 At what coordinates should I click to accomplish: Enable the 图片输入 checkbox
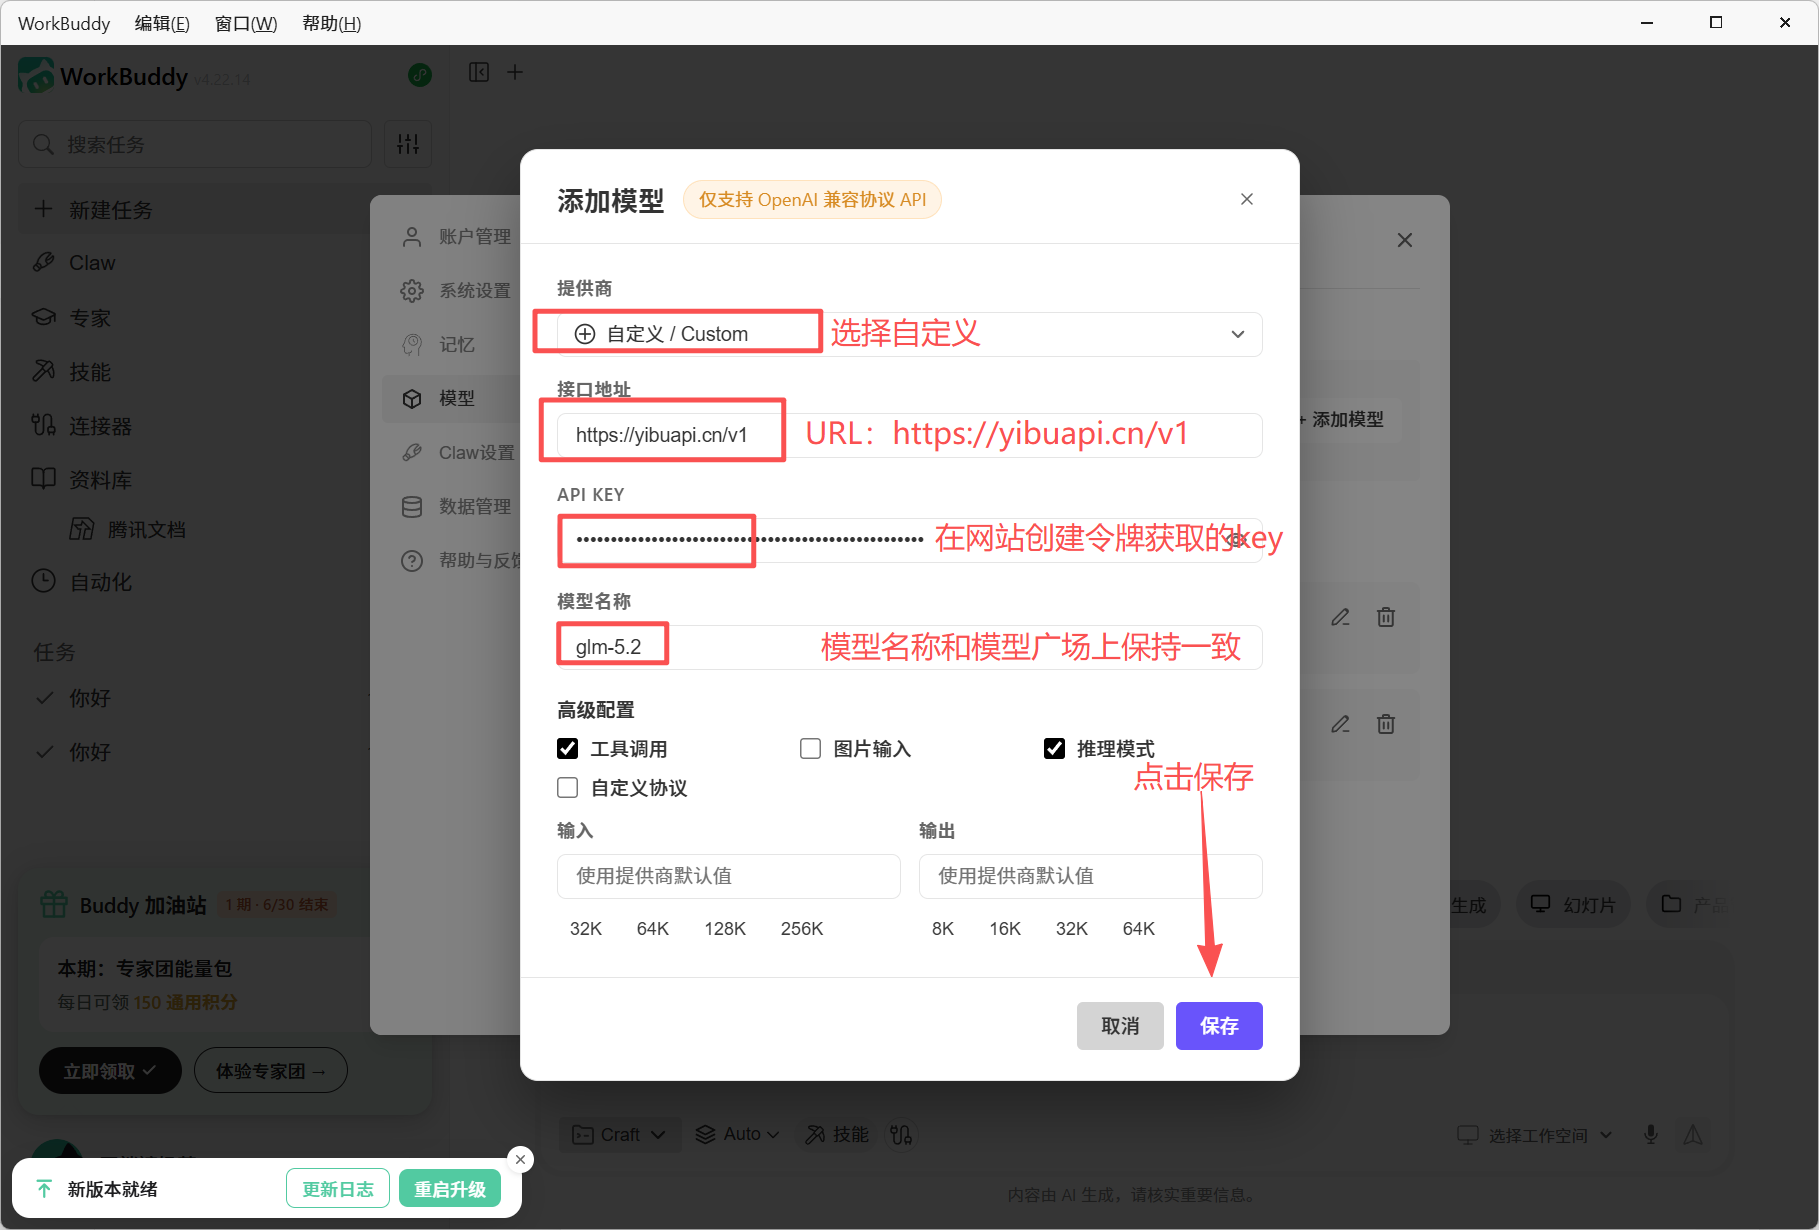(811, 749)
